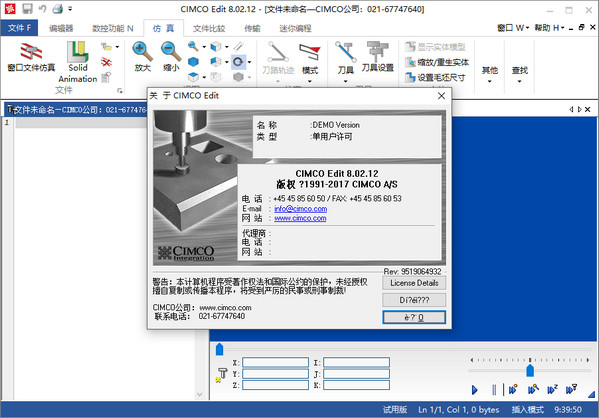Open the quick access toolbar customize arrow

70,8
